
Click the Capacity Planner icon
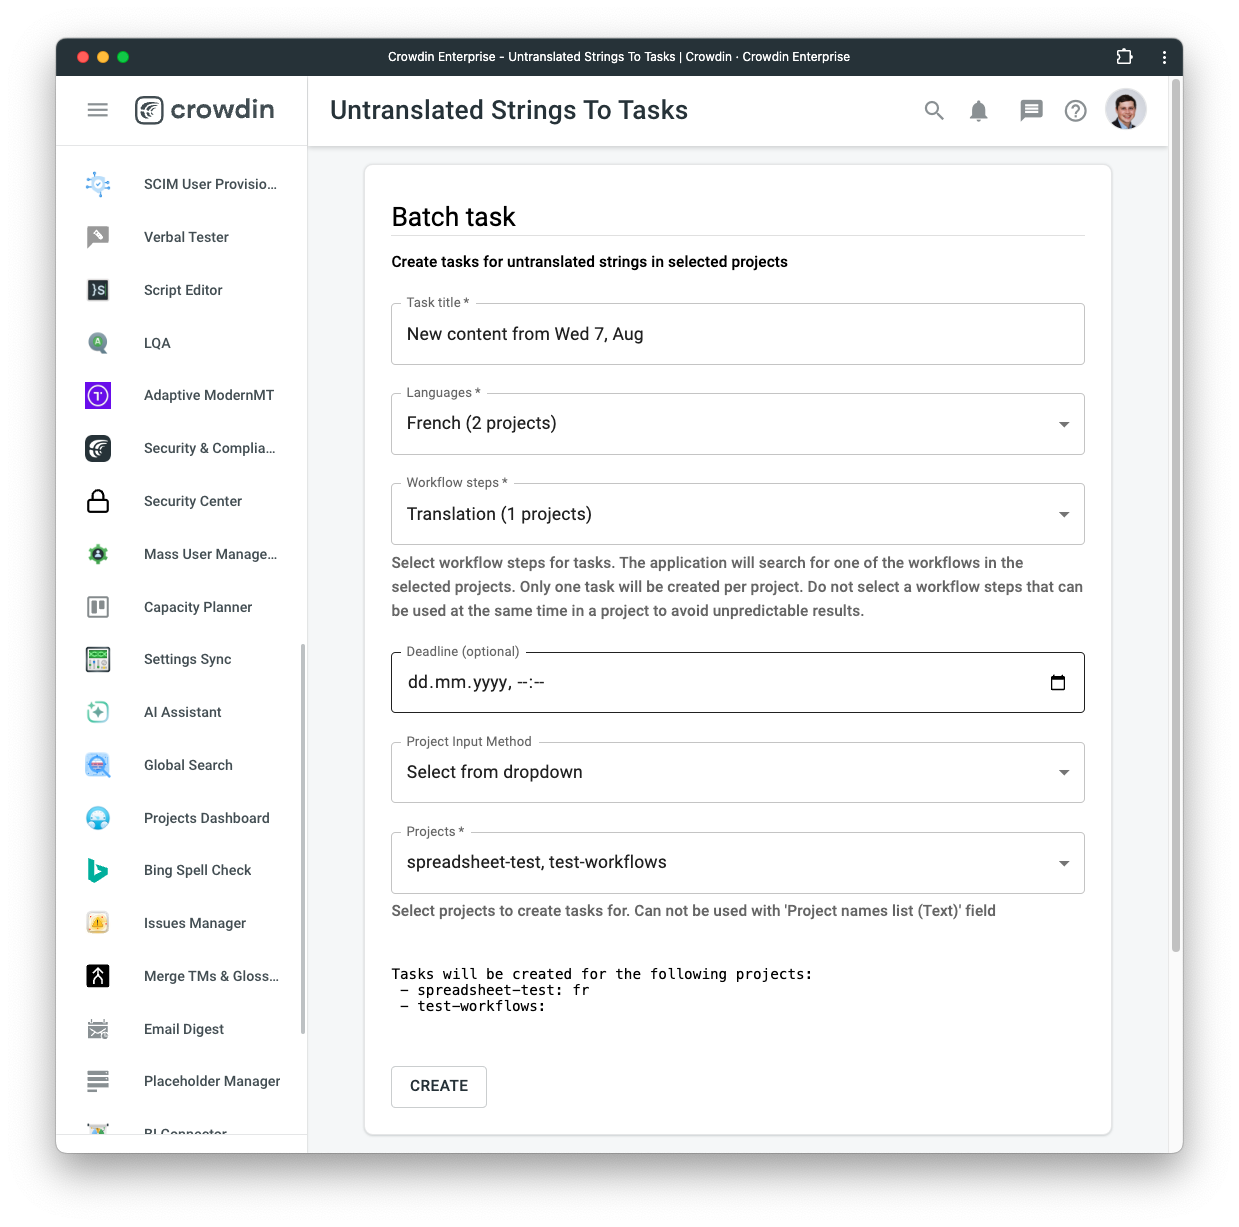click(x=98, y=607)
